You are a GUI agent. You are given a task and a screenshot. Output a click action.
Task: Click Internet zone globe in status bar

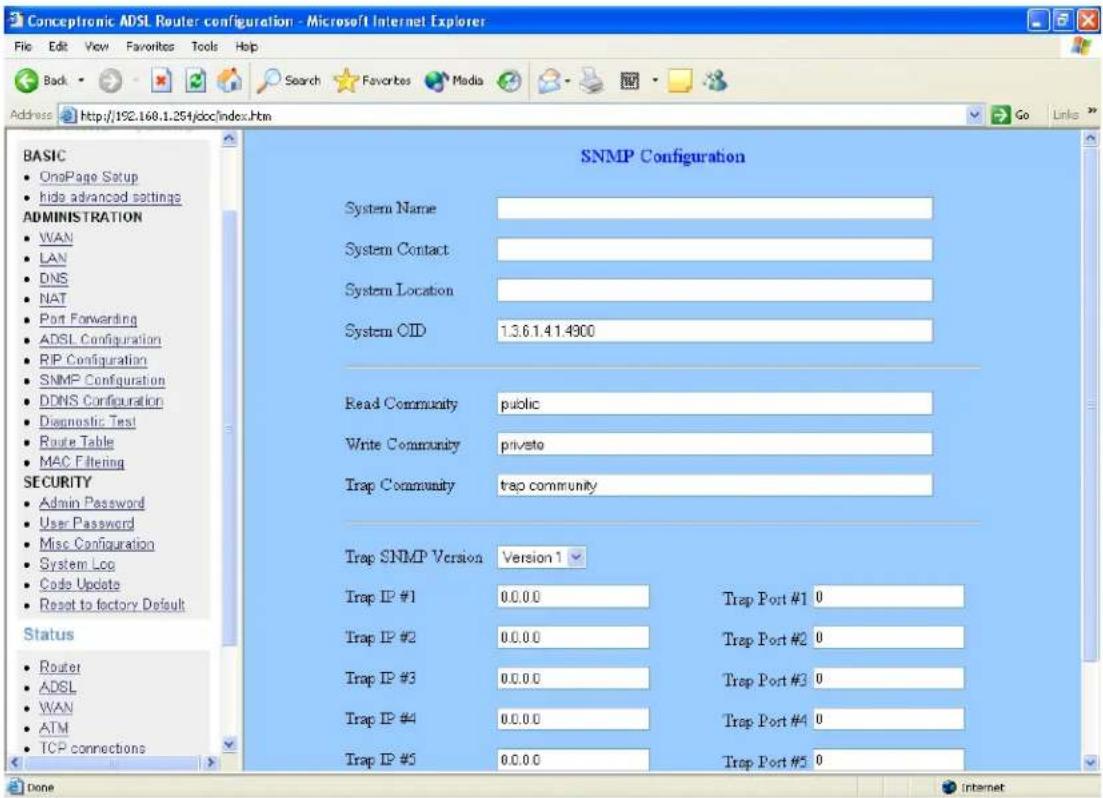pos(950,787)
